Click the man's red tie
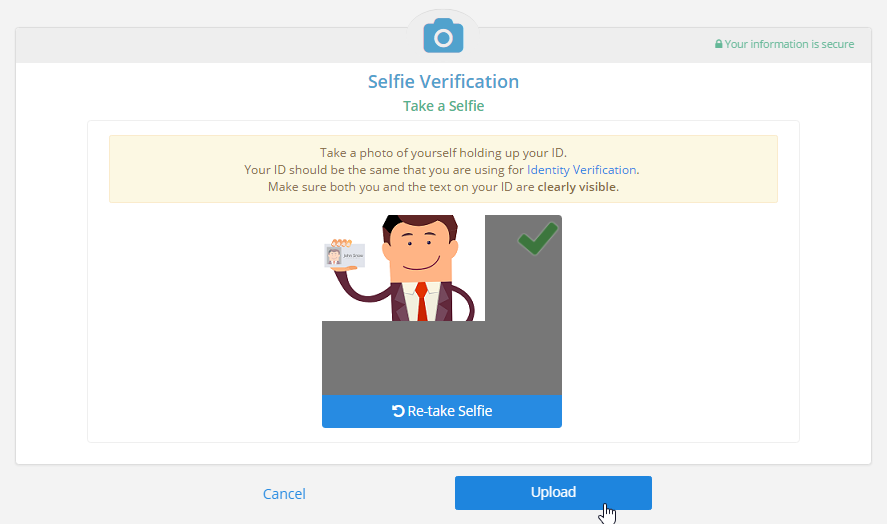Image resolution: width=887 pixels, height=524 pixels. coord(421,301)
